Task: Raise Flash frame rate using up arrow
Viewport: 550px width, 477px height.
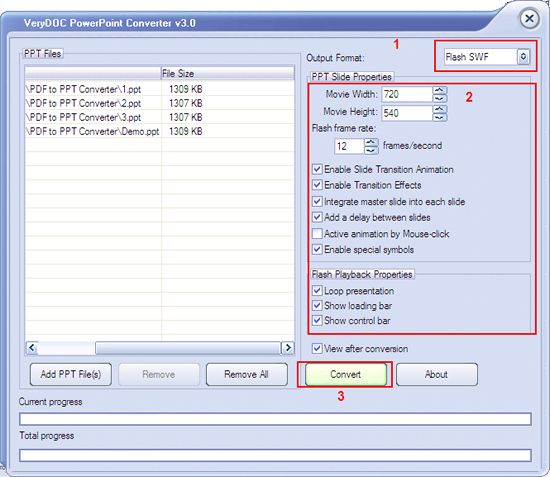Action: pos(371,142)
